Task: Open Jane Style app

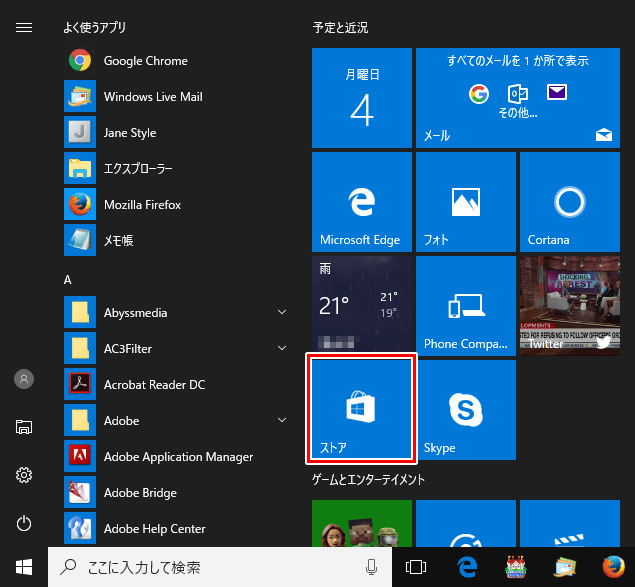Action: coord(177,132)
